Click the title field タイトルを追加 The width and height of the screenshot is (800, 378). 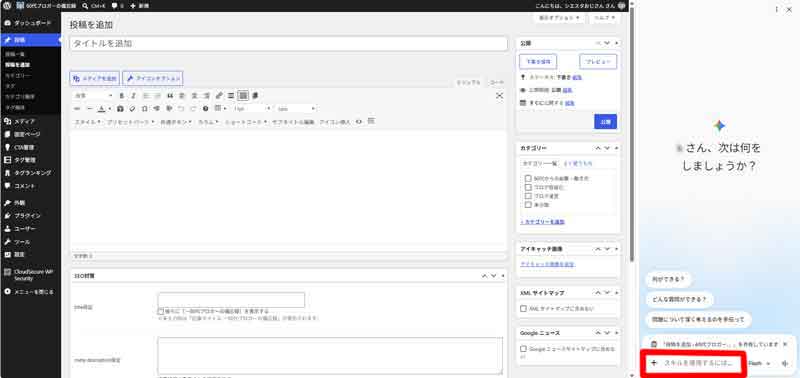tap(288, 44)
